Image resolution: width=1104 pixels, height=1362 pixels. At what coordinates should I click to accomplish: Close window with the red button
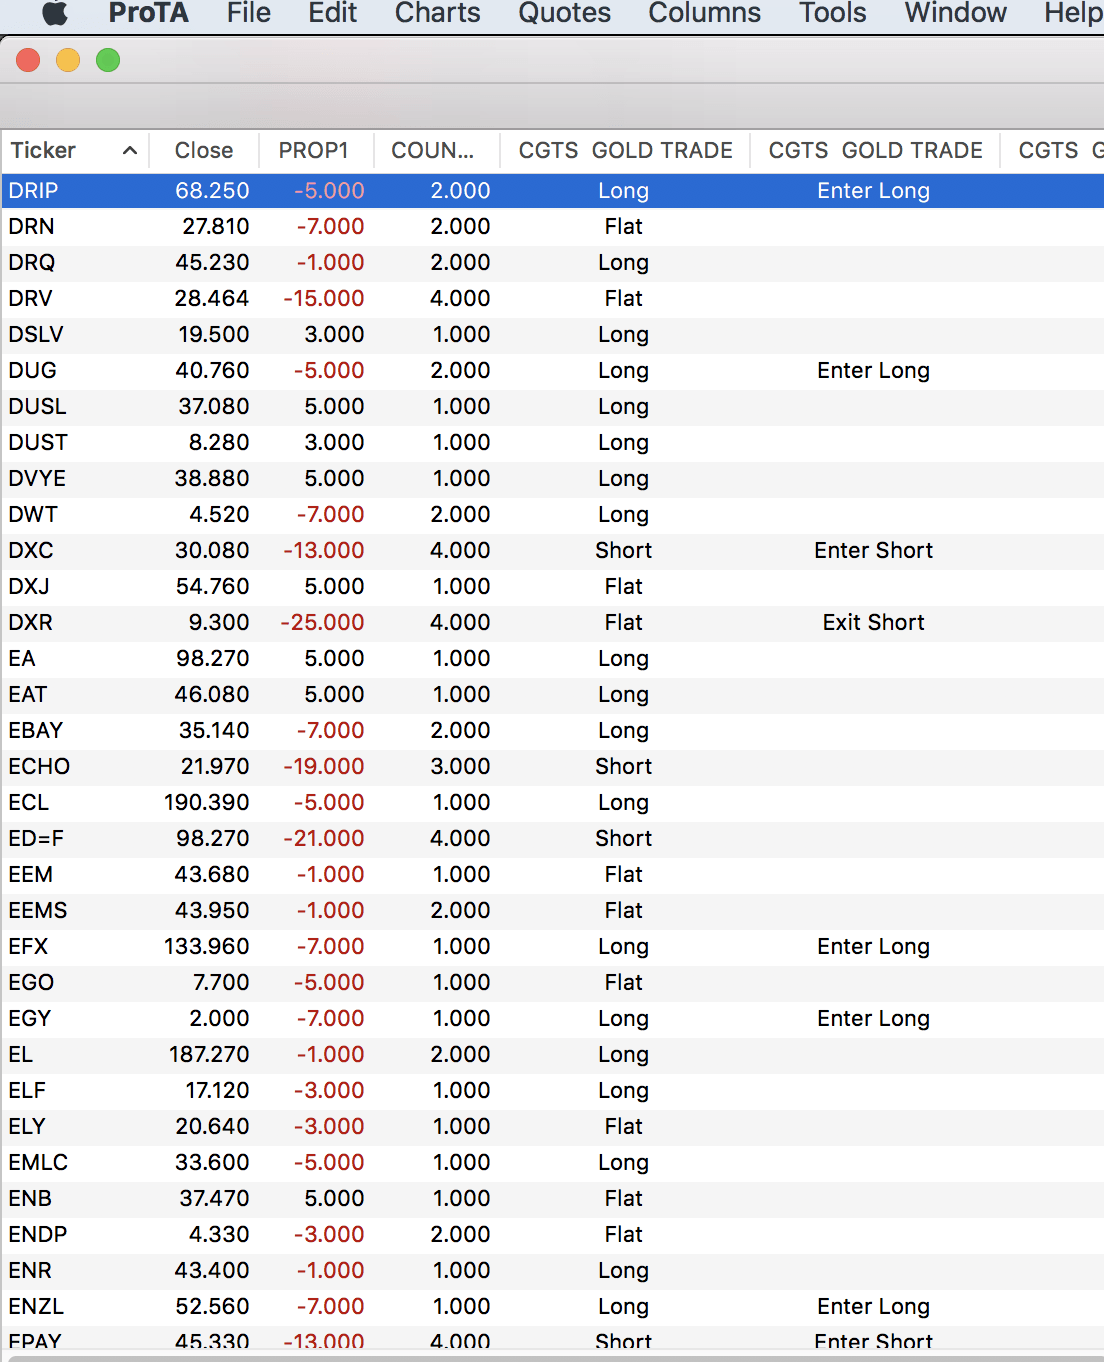28,61
